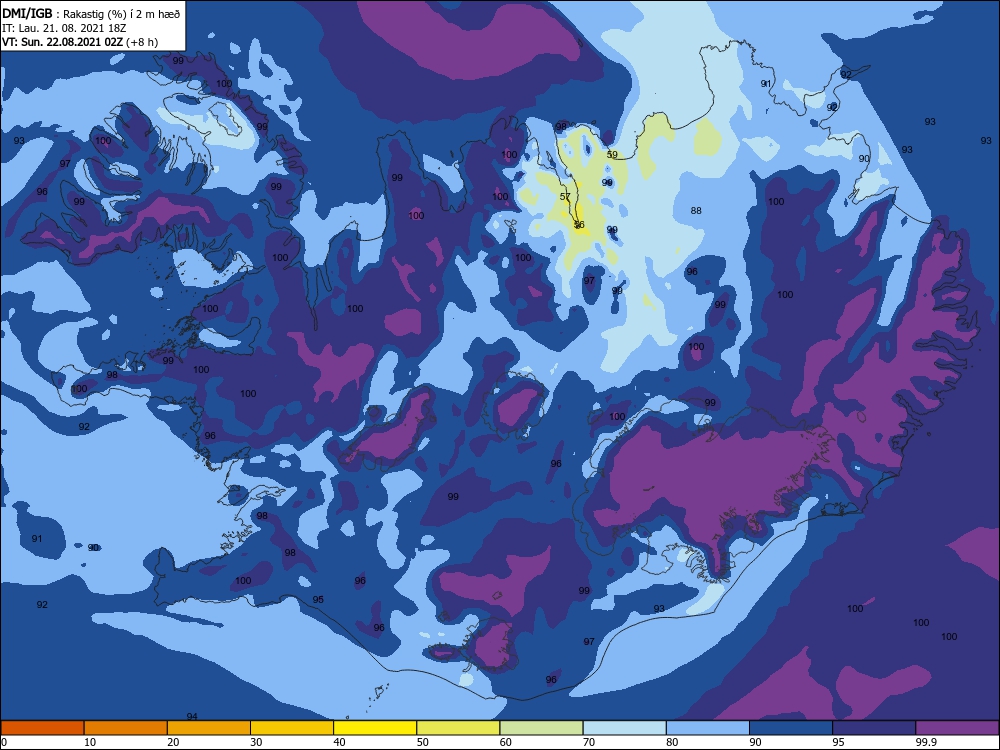Screen dimensions: 1000x750
Task: Select the 20–30 amber legend swatch
Action: [209, 728]
